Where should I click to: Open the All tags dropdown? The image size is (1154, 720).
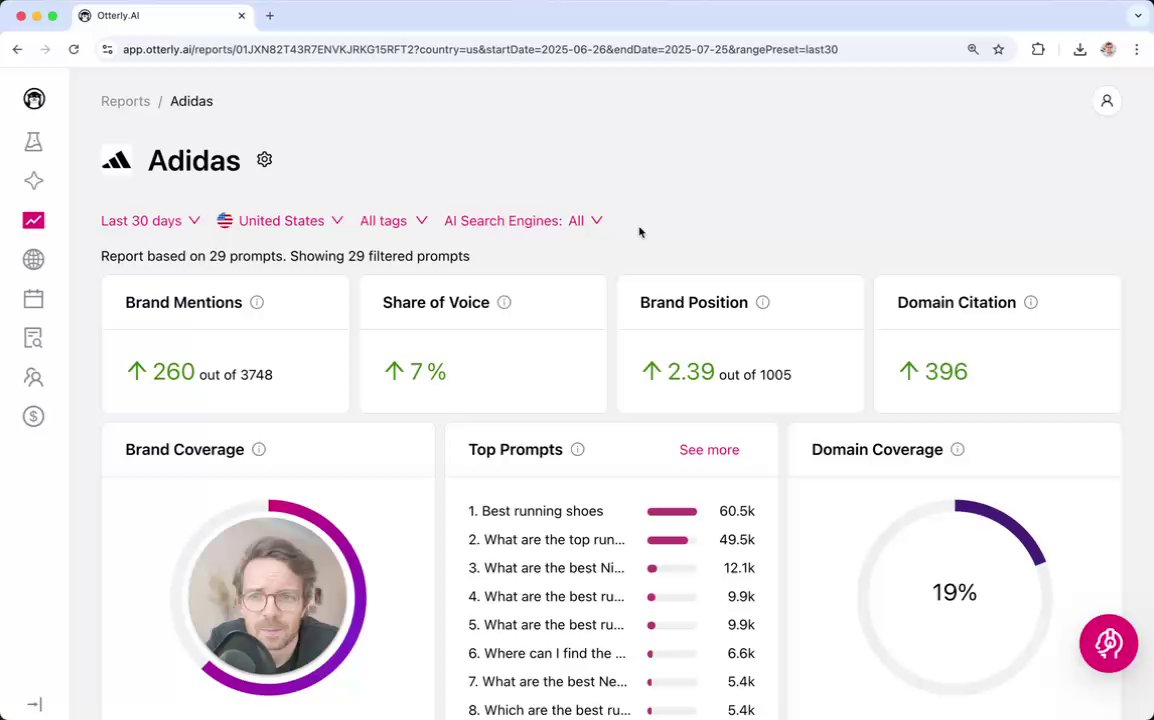[394, 221]
